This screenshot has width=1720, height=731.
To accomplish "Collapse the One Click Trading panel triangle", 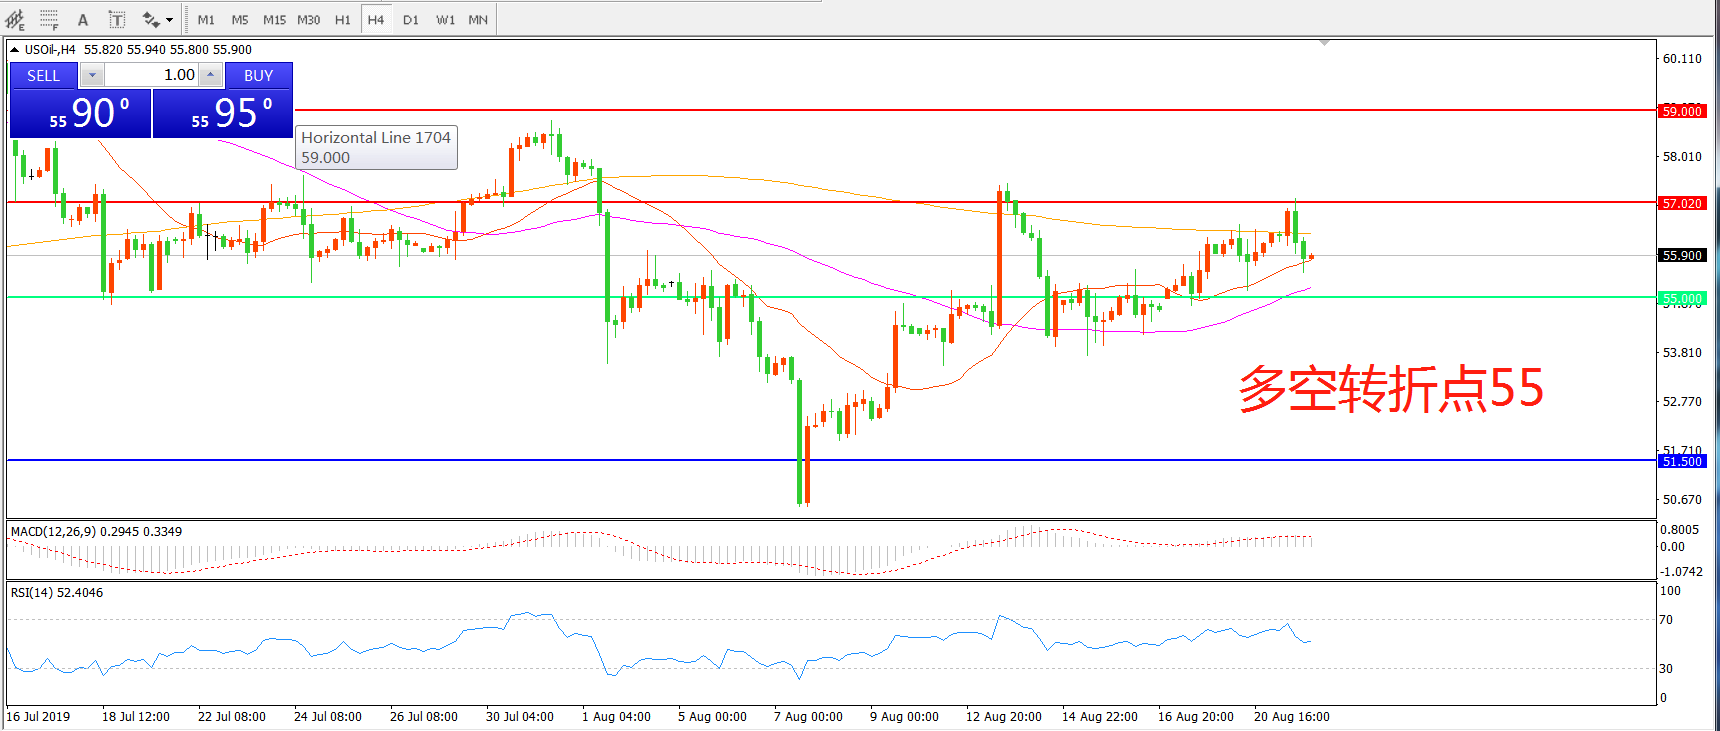I will [x=15, y=49].
